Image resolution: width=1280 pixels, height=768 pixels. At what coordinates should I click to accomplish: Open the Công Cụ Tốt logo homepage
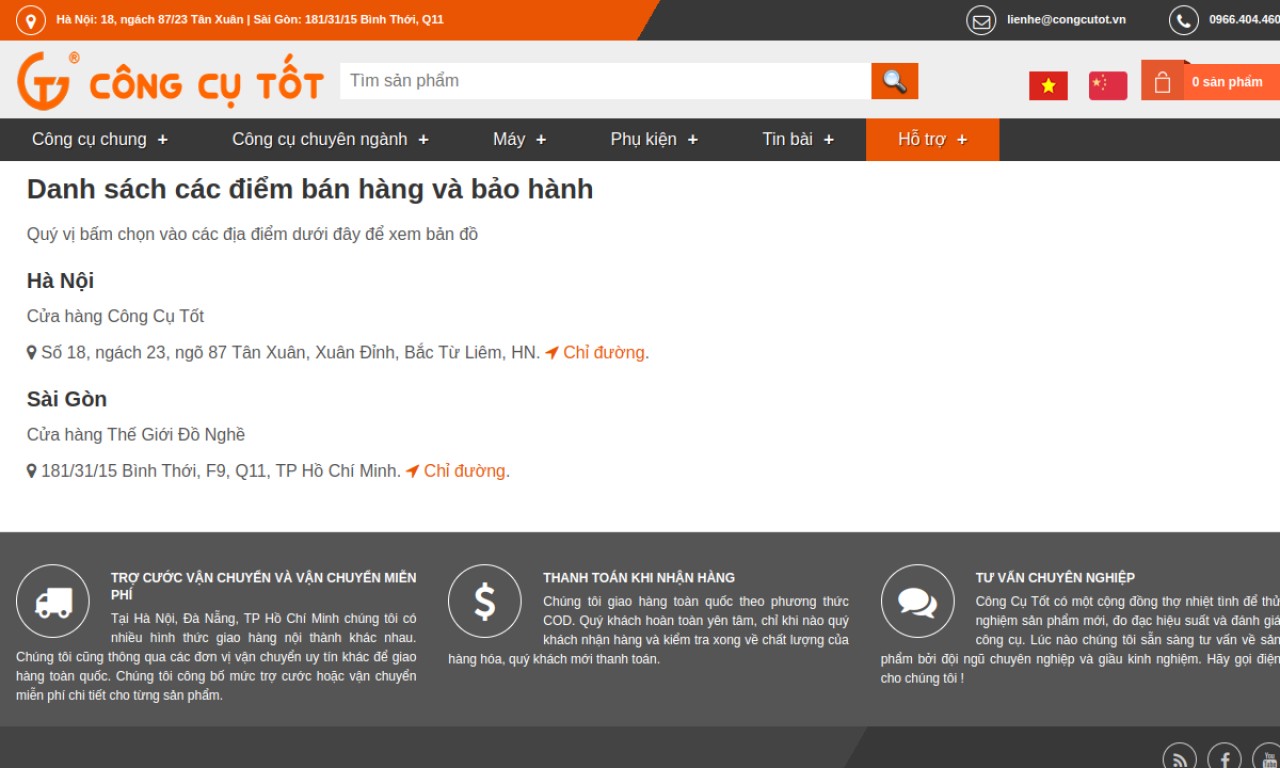click(x=170, y=81)
